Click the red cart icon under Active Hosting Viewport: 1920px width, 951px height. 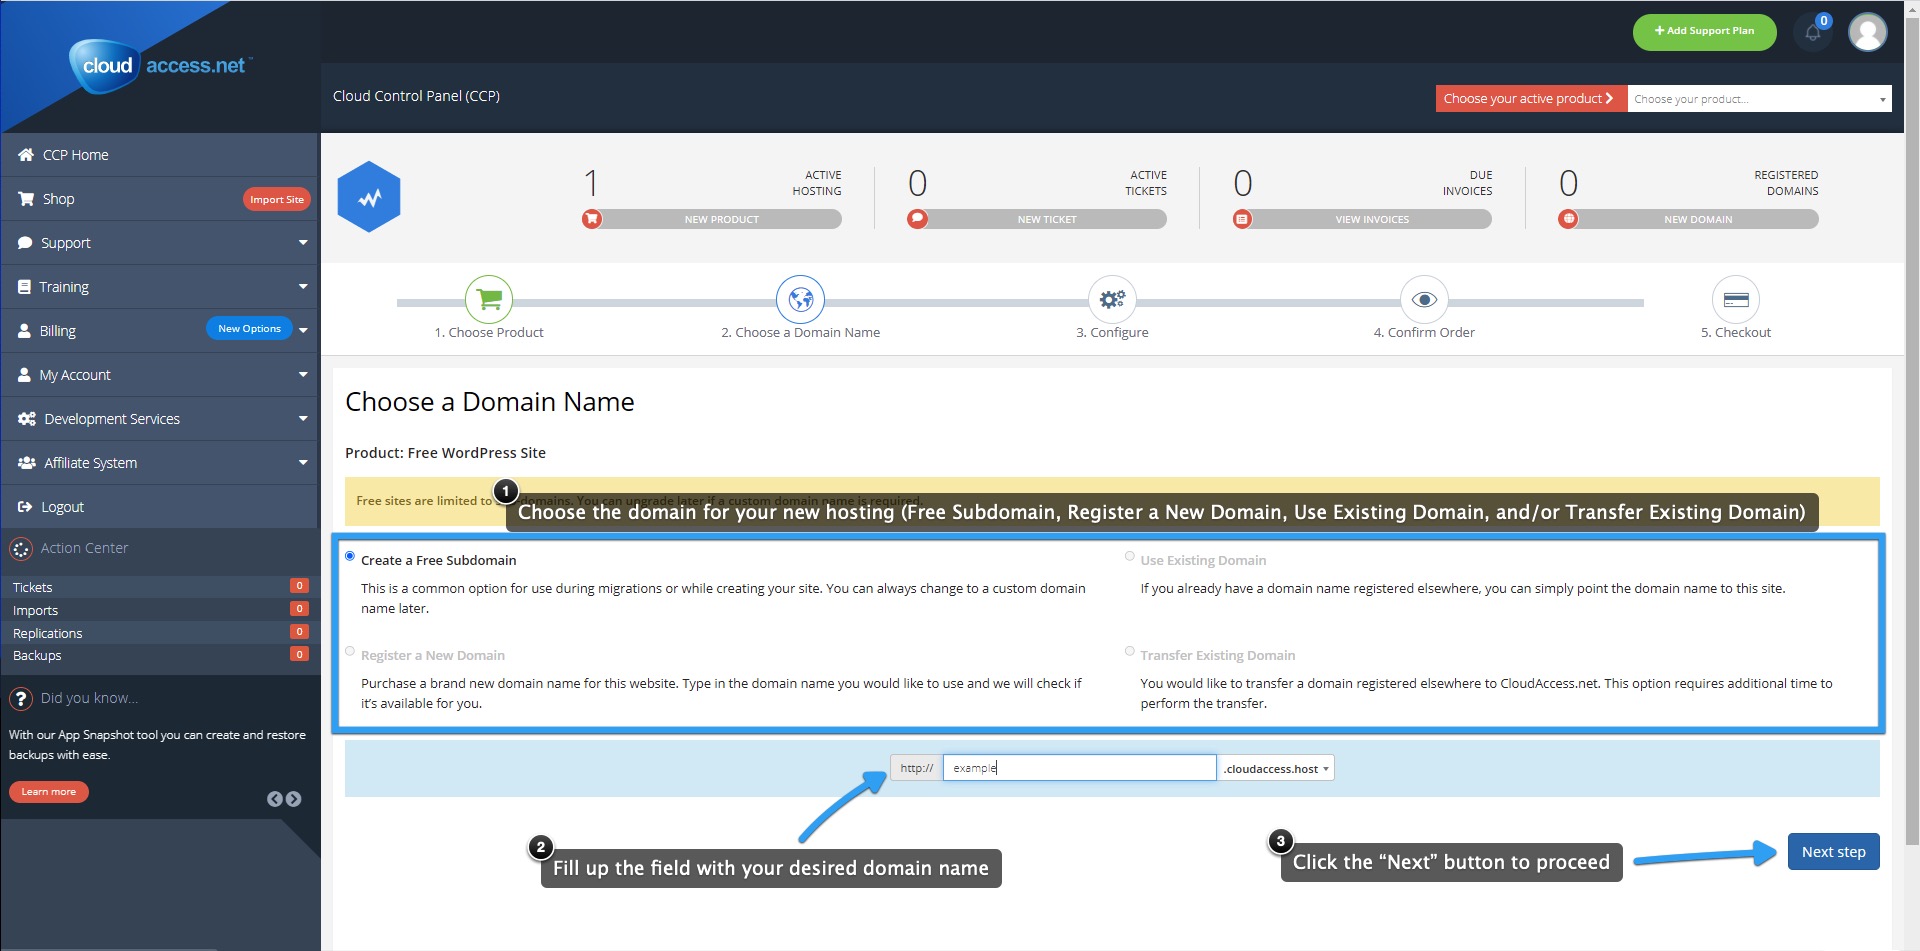tap(592, 219)
